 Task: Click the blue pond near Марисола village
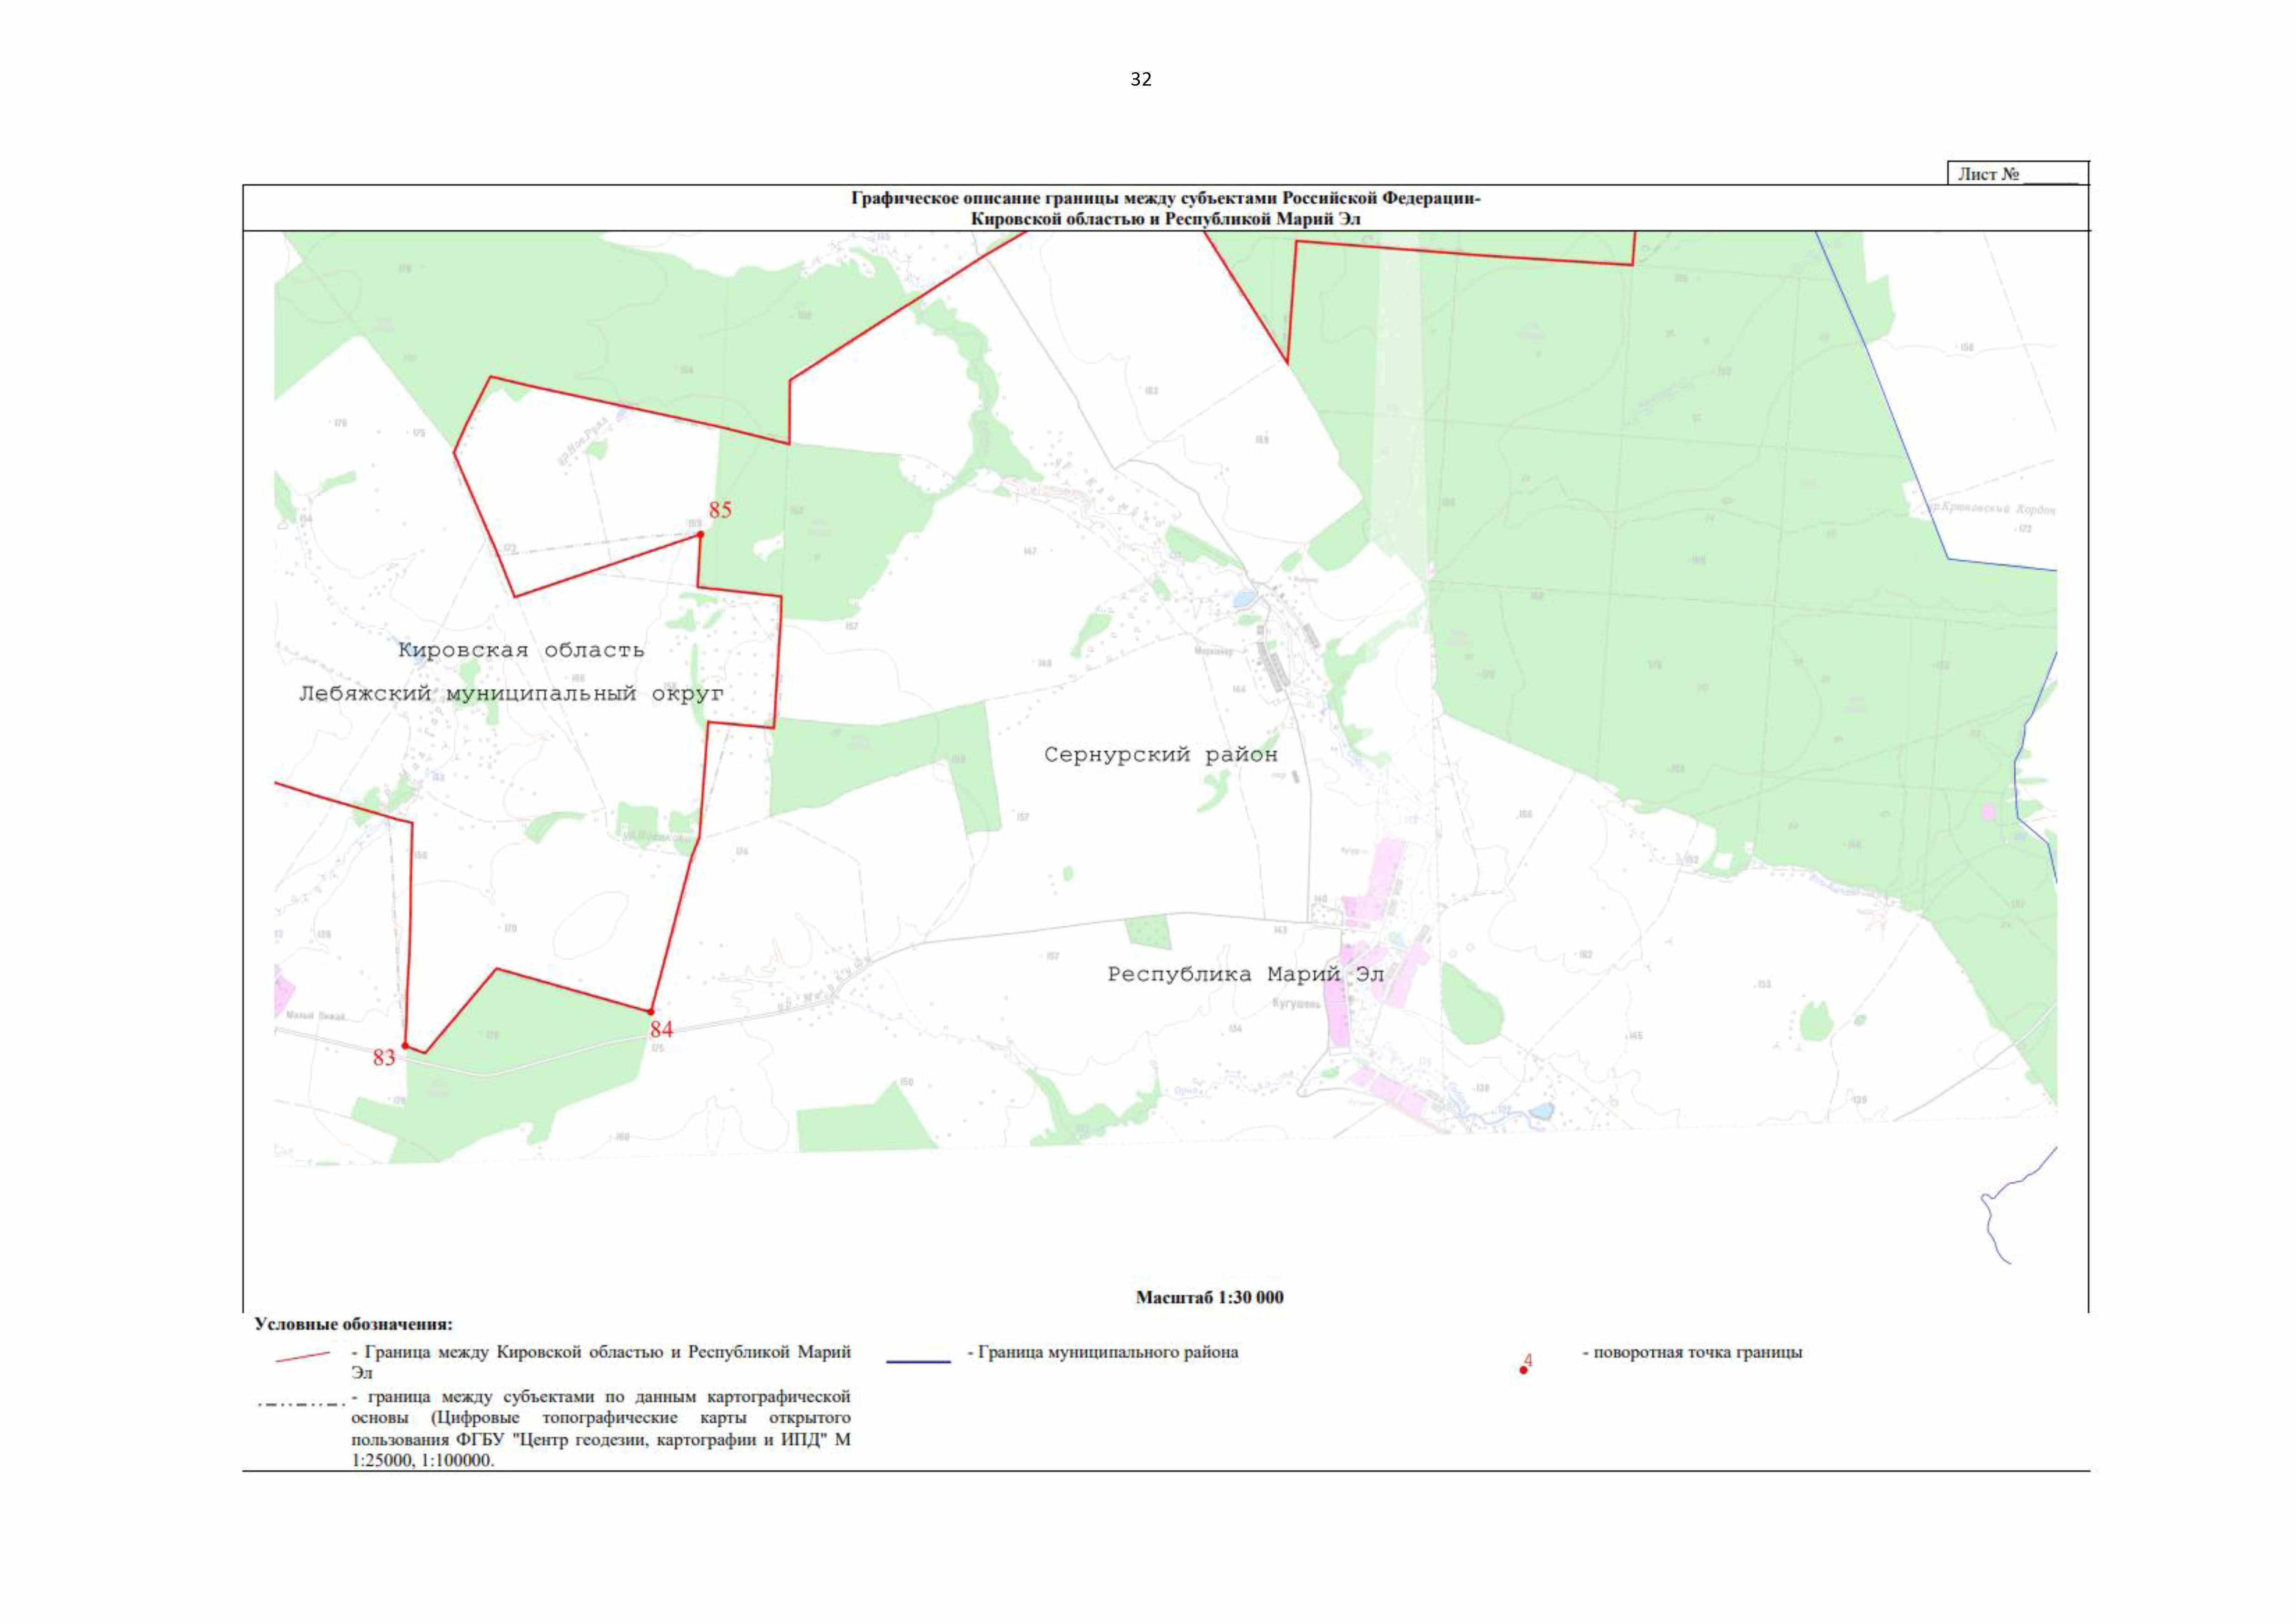tap(1242, 600)
